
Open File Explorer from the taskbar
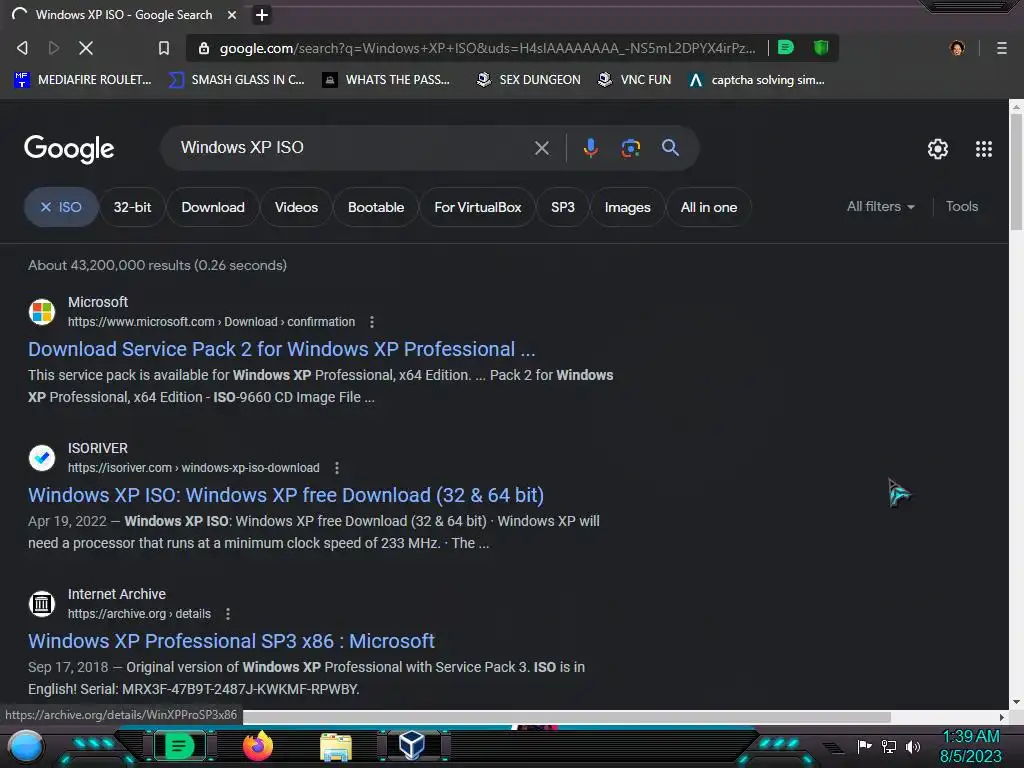[x=336, y=746]
